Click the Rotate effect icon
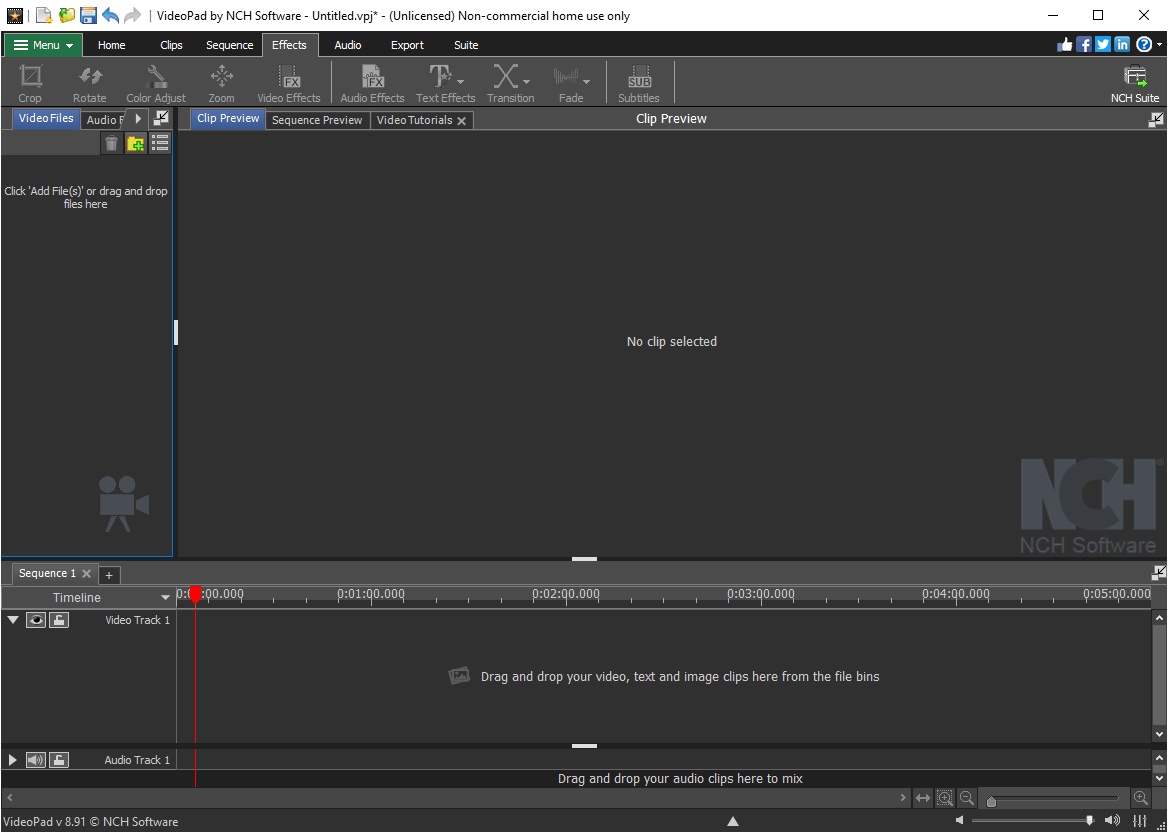Viewport: 1168px width, 833px height. pyautogui.click(x=89, y=83)
